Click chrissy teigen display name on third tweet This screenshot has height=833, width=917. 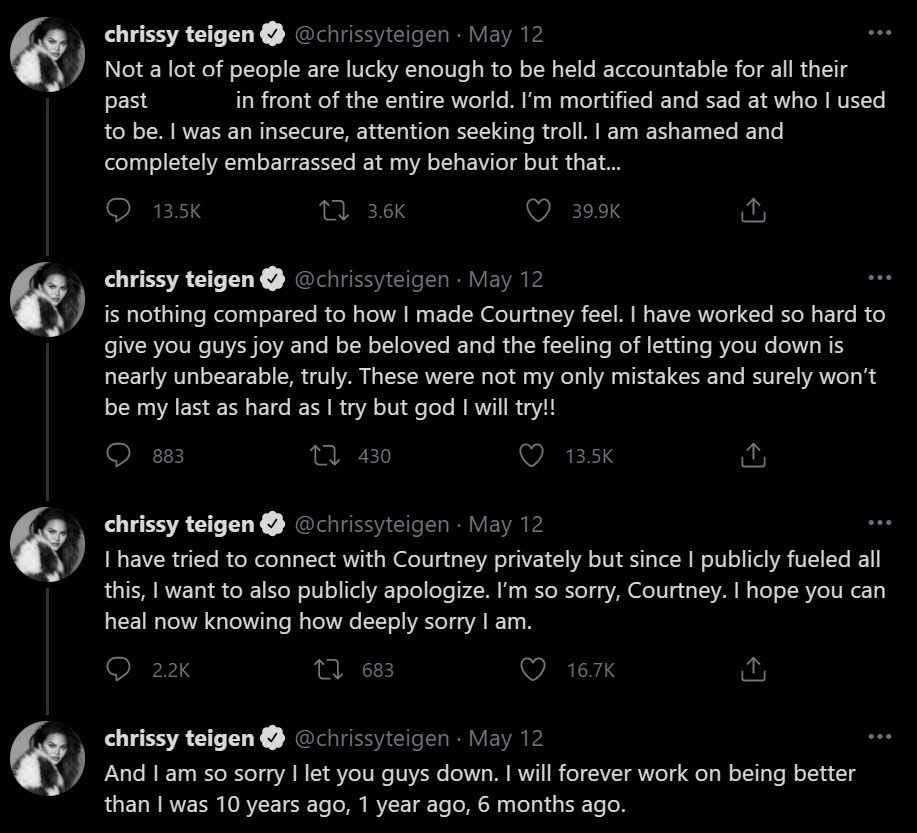(179, 524)
